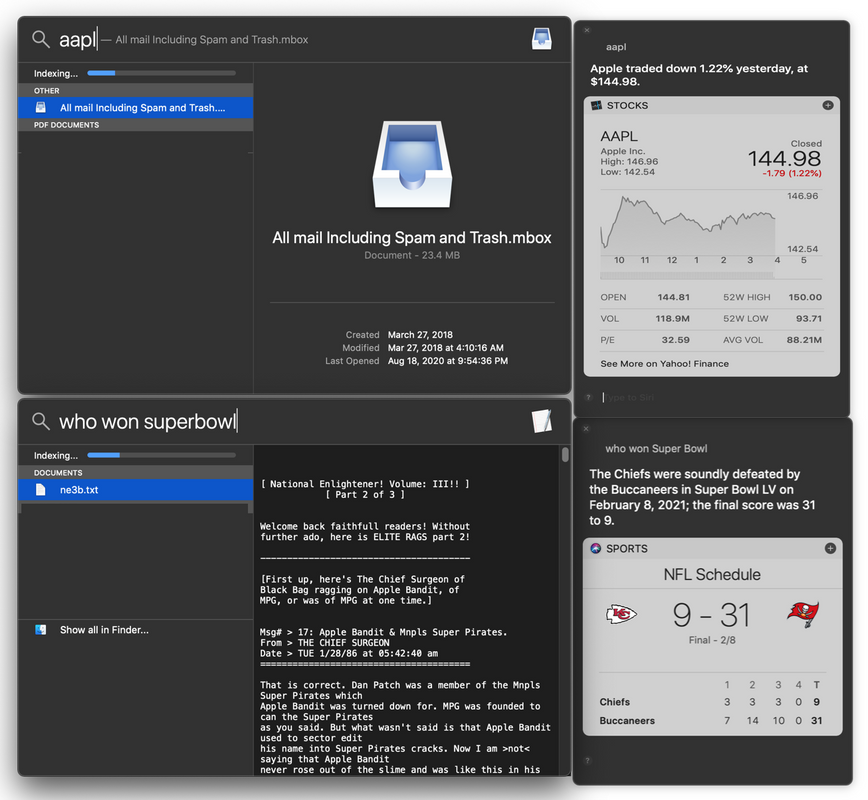Click the Finder icon beside Show all in Finder
The height and width of the screenshot is (800, 868).
(40, 629)
